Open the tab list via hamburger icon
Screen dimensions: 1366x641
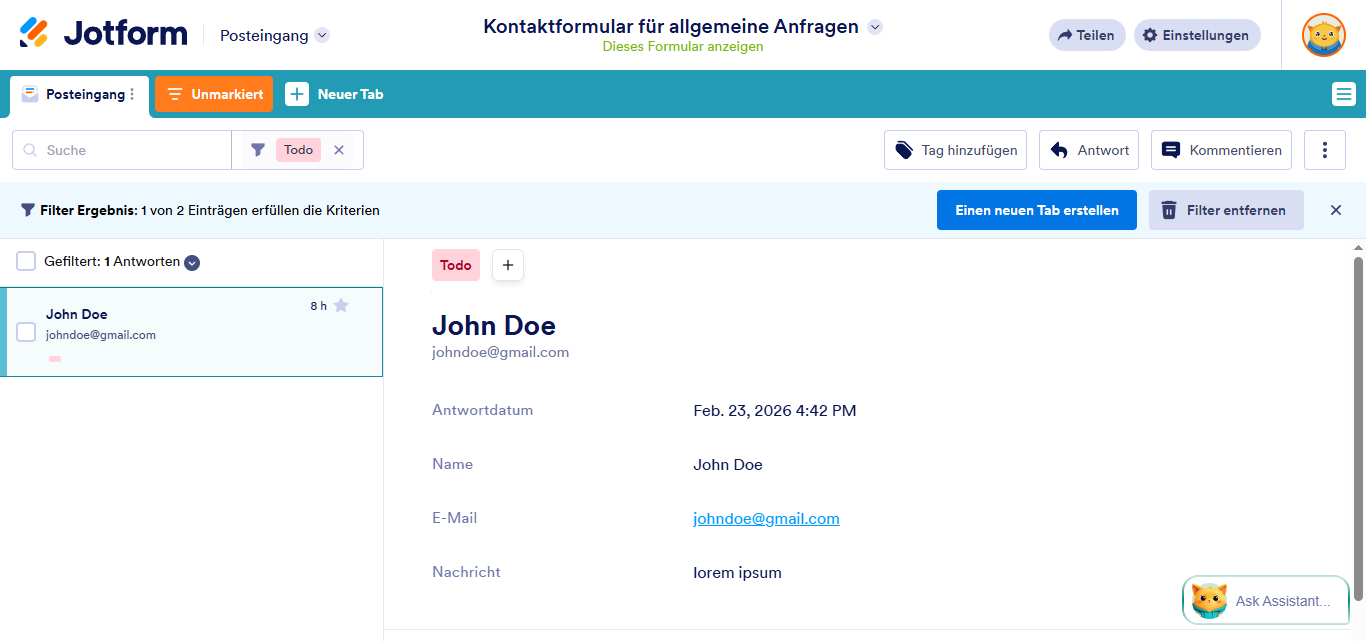click(x=1344, y=93)
